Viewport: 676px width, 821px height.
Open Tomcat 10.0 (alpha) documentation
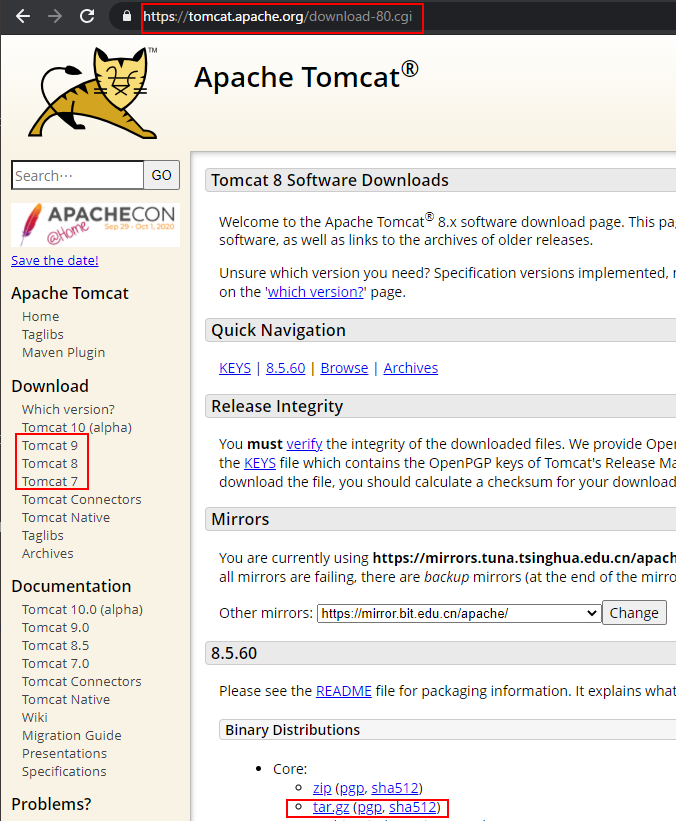coord(82,609)
